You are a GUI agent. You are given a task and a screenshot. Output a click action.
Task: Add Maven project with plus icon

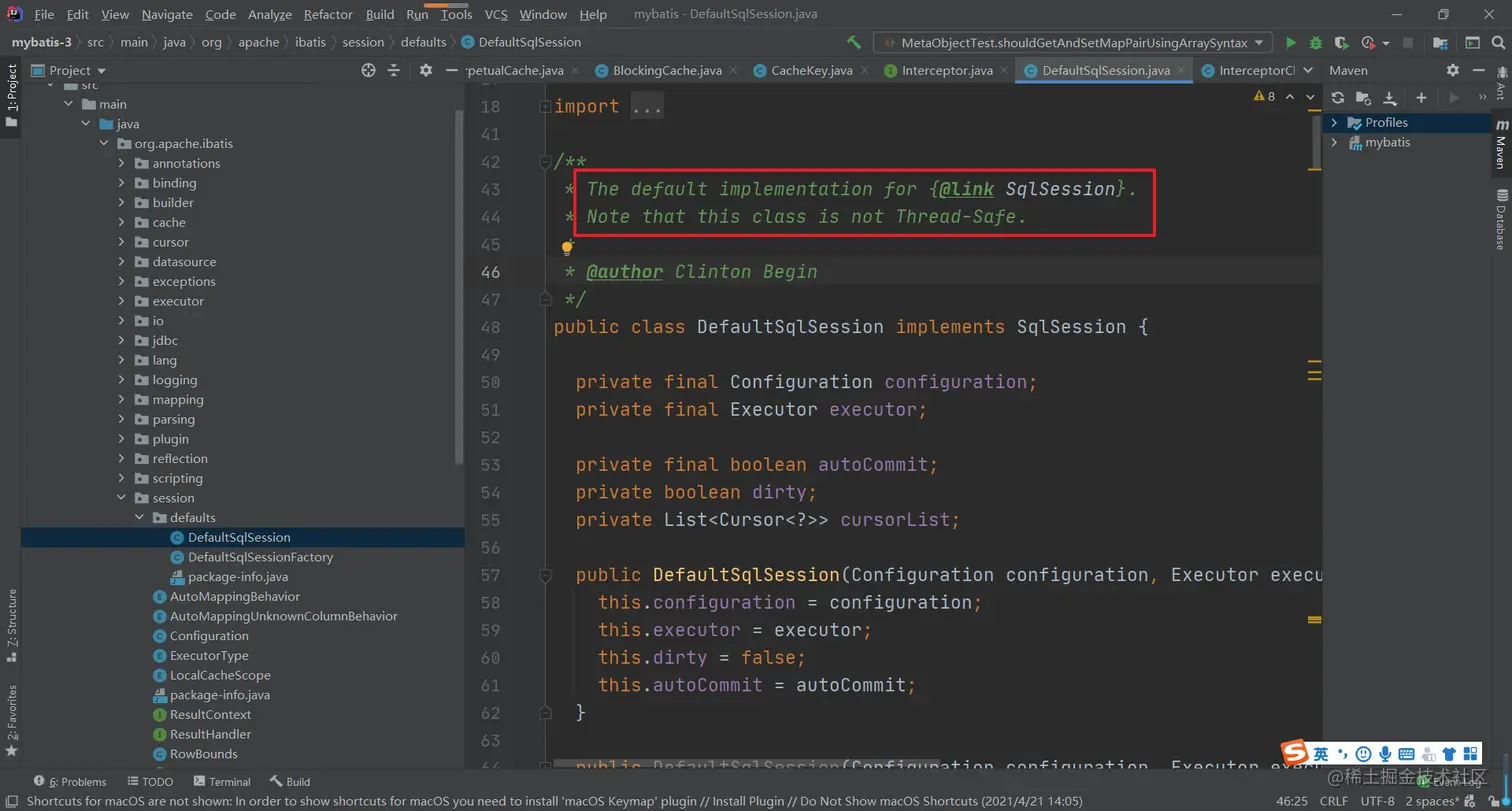1421,97
